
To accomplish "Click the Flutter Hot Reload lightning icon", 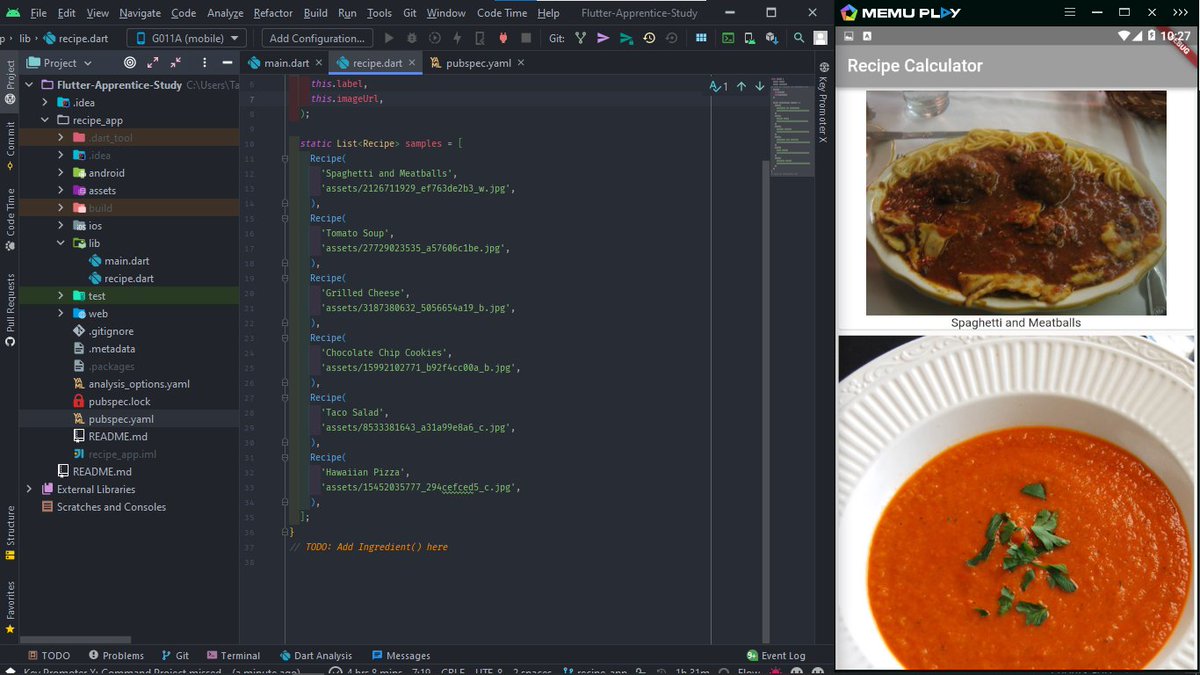I will pyautogui.click(x=457, y=38).
